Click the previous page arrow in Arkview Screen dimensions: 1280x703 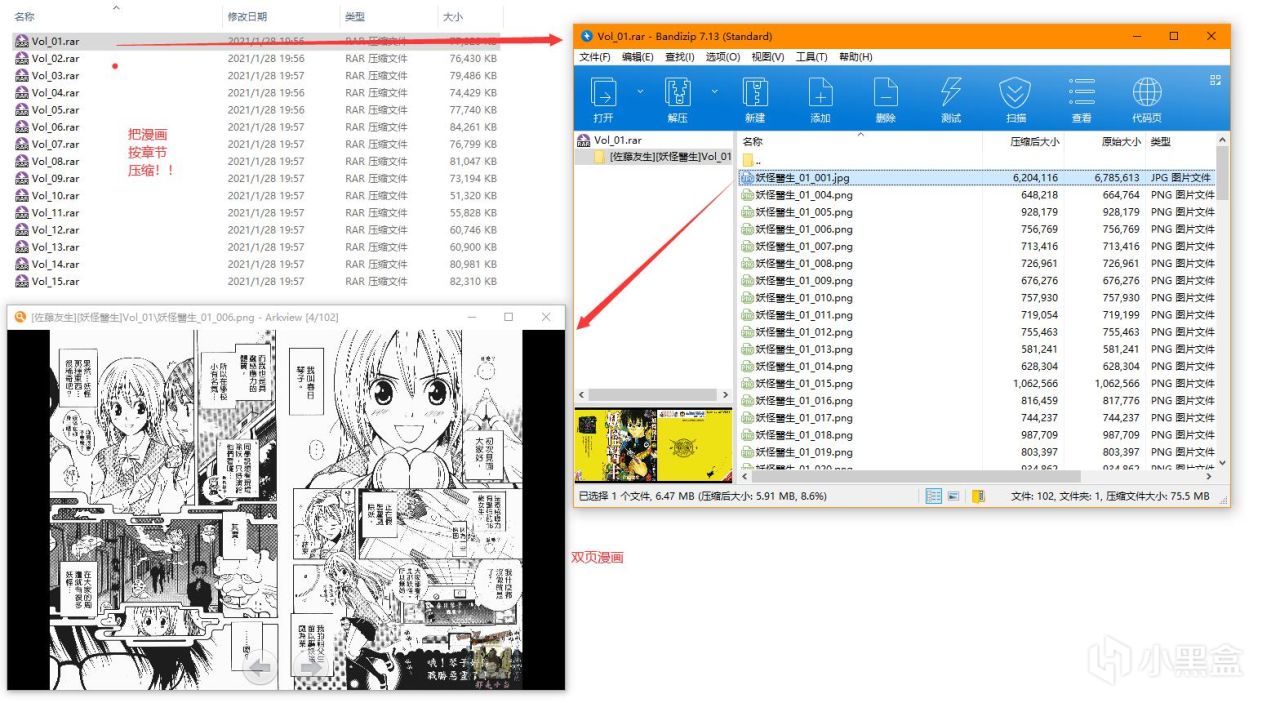click(260, 667)
